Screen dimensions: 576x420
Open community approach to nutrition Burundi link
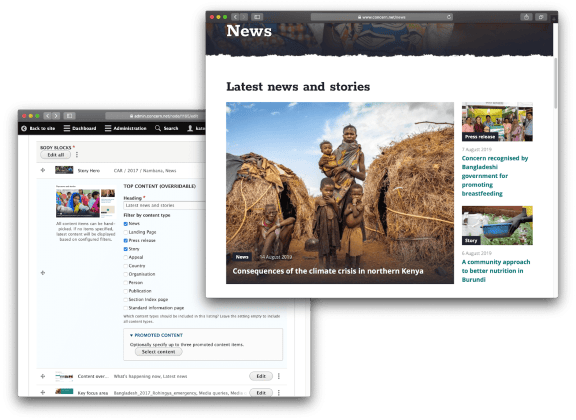click(x=496, y=271)
